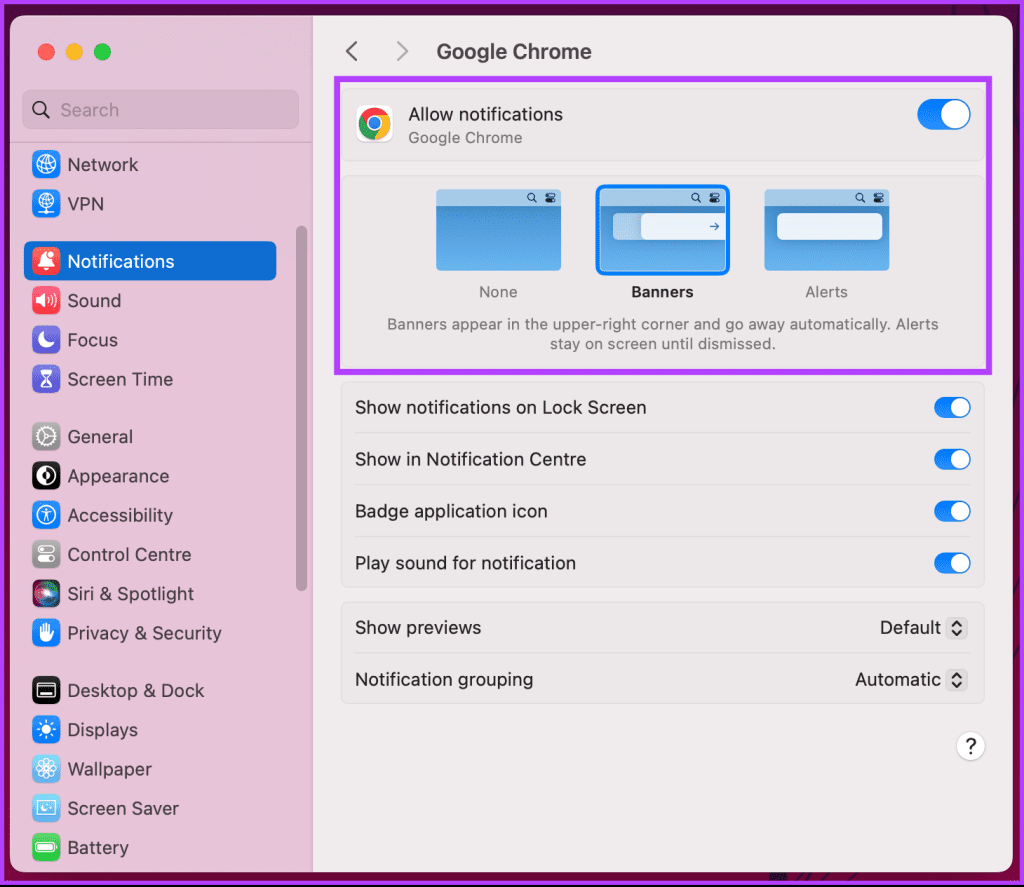
Task: Open the Show previews dropdown
Action: pyautogui.click(x=922, y=628)
